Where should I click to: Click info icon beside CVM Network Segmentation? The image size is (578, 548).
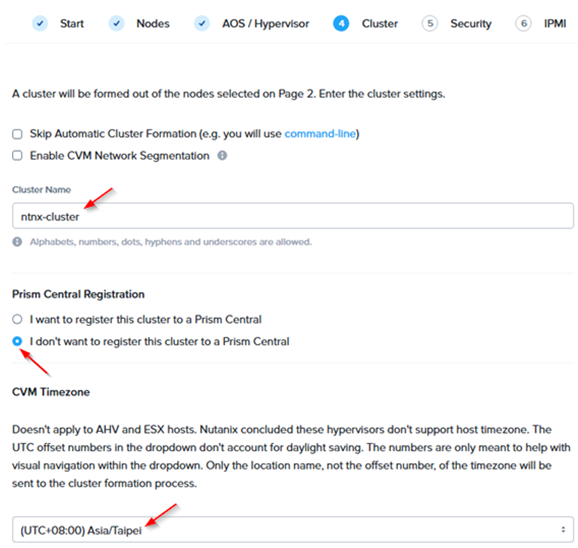click(x=222, y=156)
